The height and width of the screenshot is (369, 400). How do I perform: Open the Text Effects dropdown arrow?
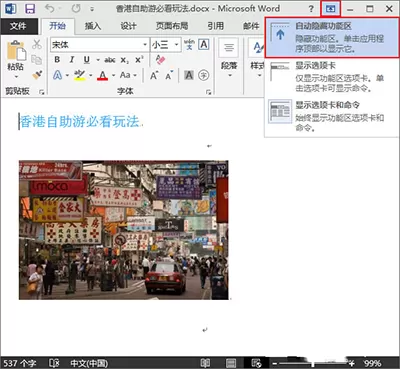[67, 76]
